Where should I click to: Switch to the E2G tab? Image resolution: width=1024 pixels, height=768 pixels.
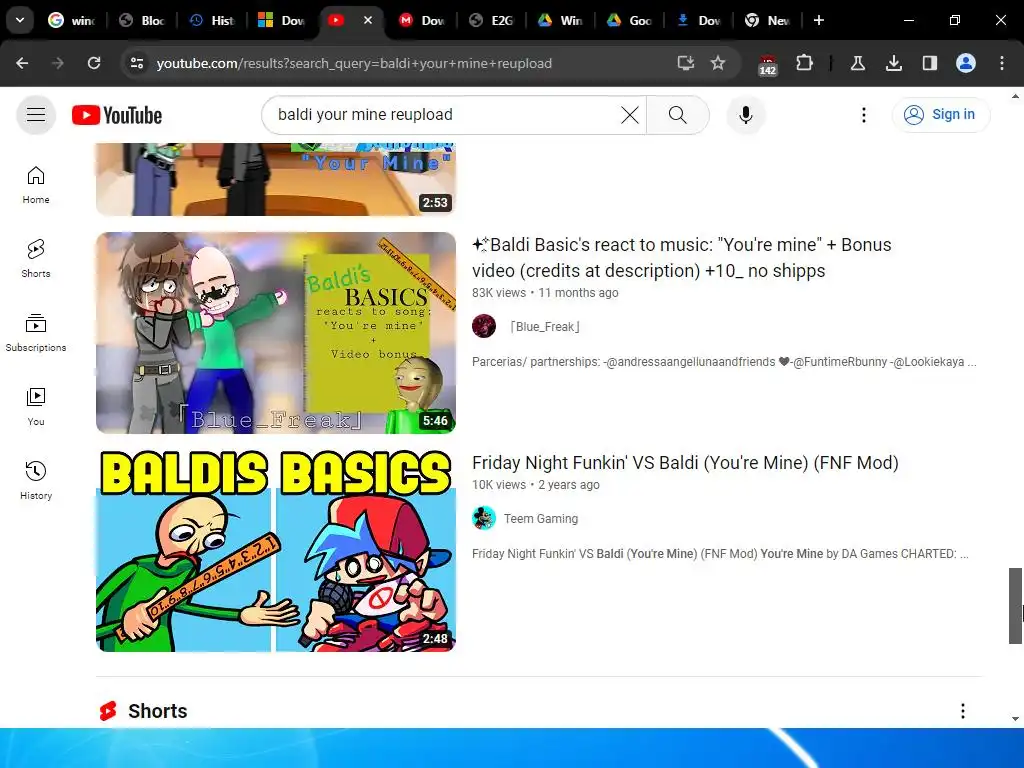pyautogui.click(x=492, y=20)
